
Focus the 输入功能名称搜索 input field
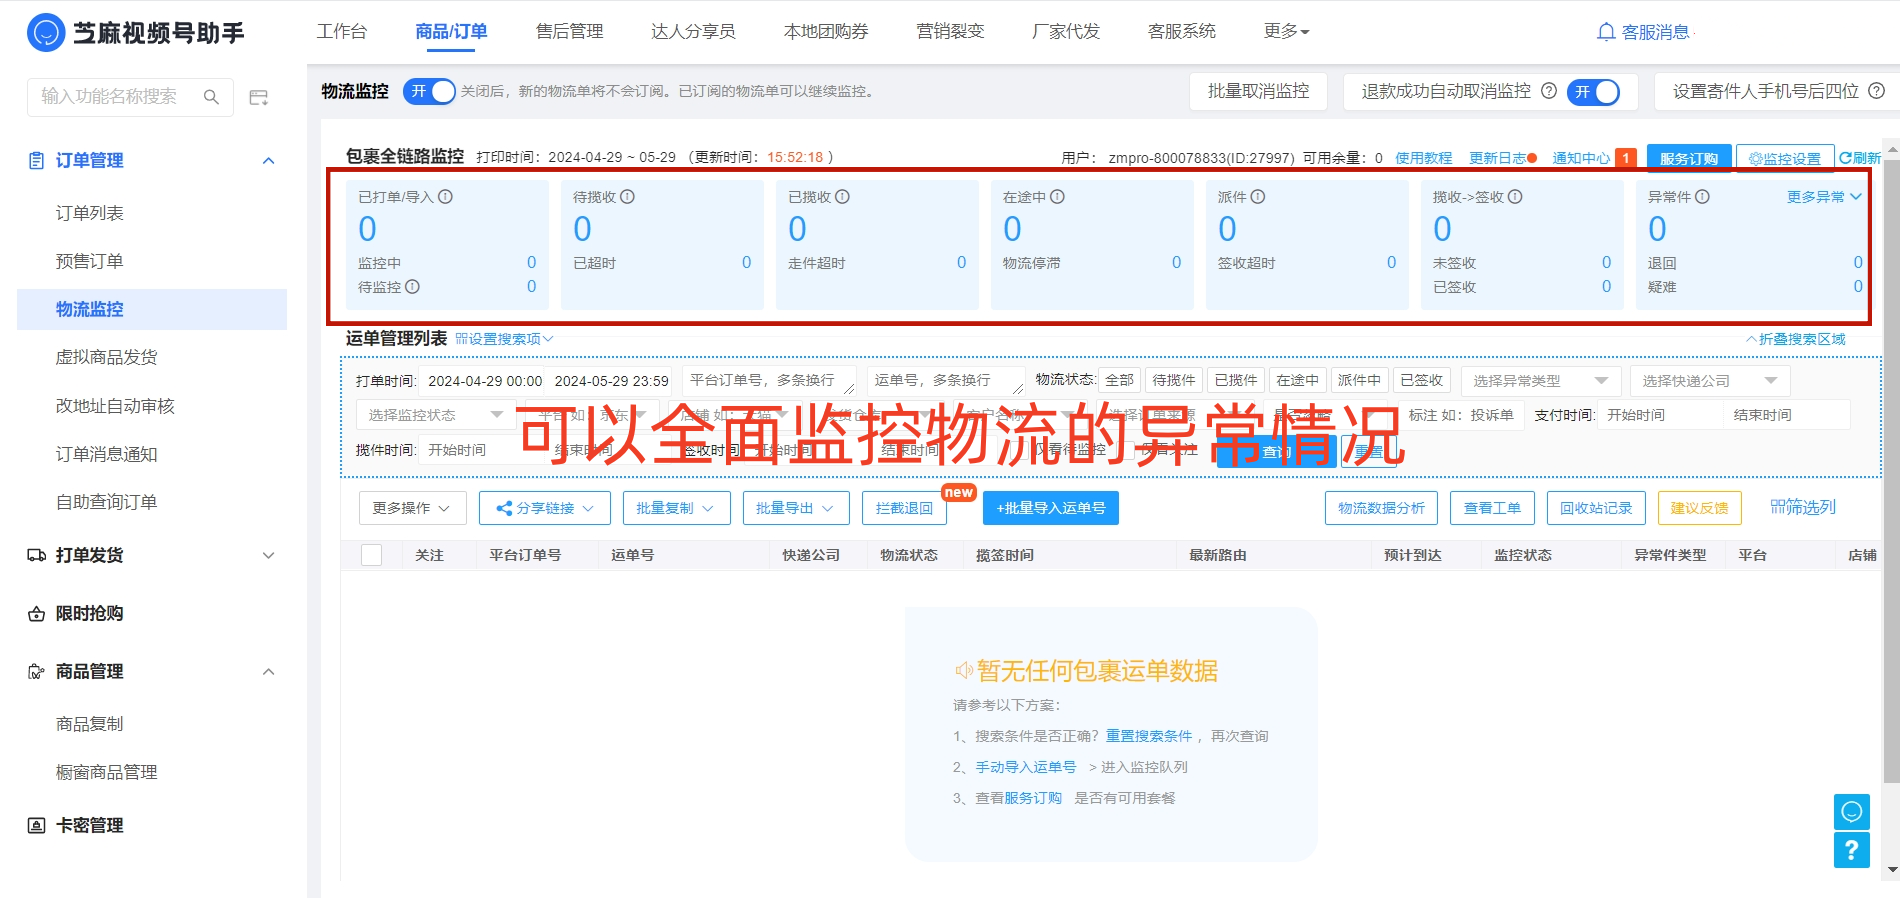point(130,97)
